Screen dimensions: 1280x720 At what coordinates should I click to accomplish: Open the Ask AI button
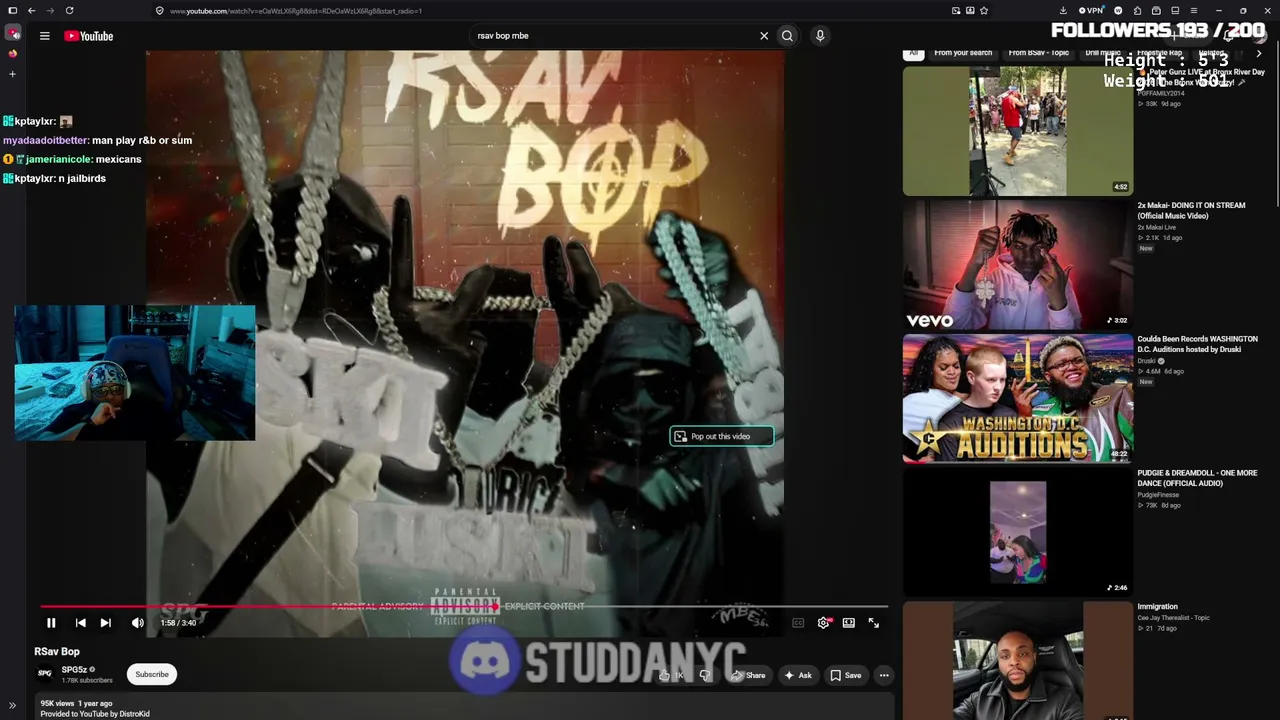click(x=798, y=675)
